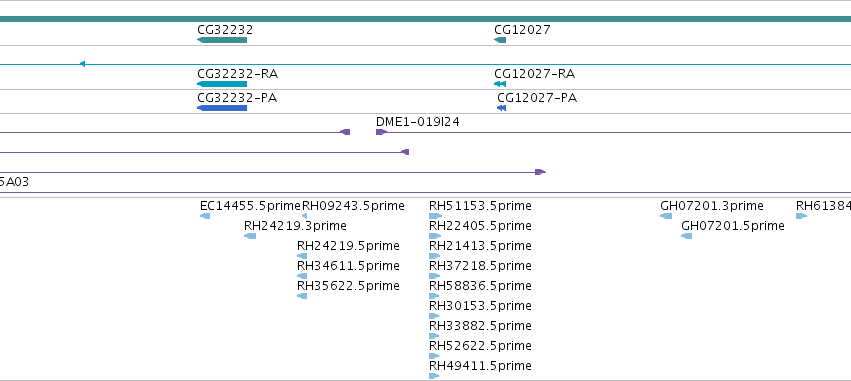Select the GH07201.3prime EST arrow
Image resolution: width=851 pixels, height=381 pixels.
click(x=666, y=216)
